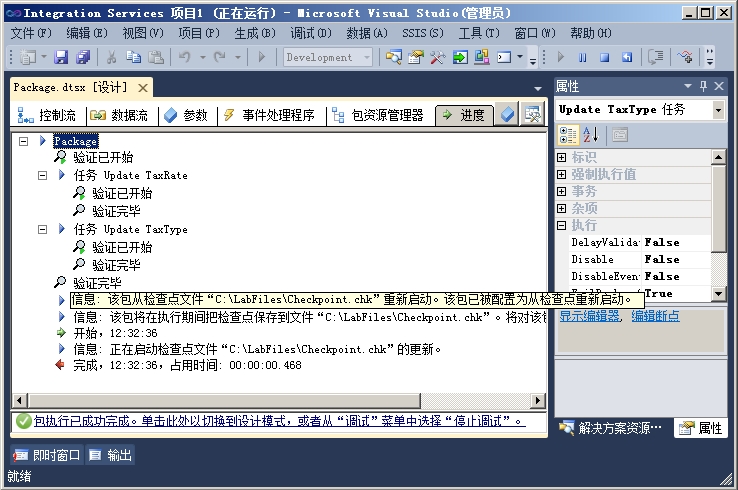The image size is (738, 490).
Task: Open the new project dropdown arrow
Action: 44,57
